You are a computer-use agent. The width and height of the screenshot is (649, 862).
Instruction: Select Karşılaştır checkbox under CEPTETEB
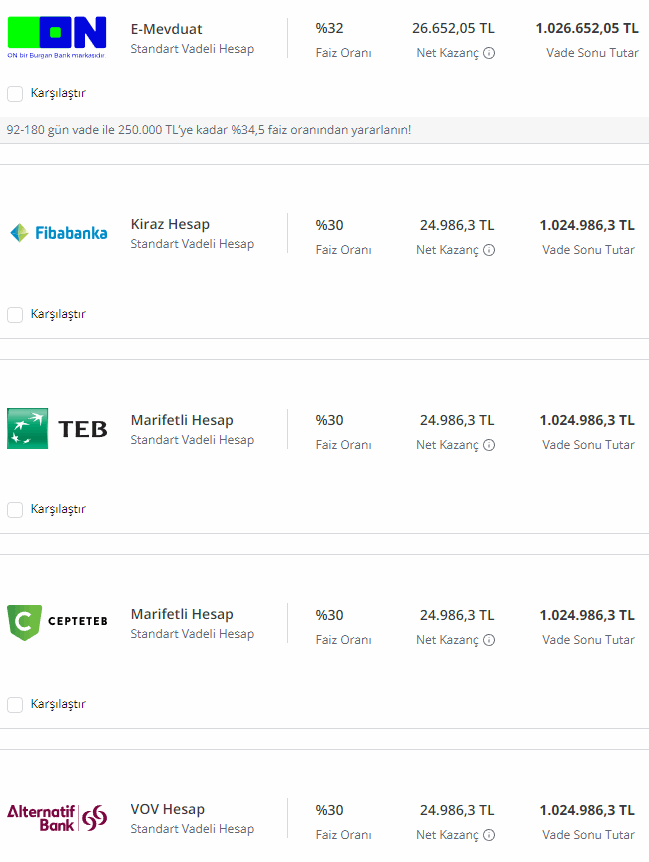click(x=15, y=705)
